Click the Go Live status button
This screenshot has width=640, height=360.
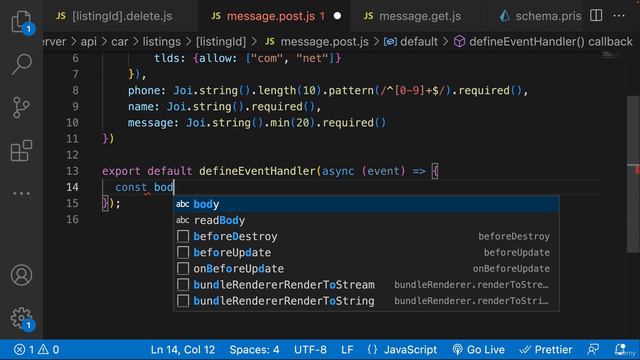click(x=478, y=350)
